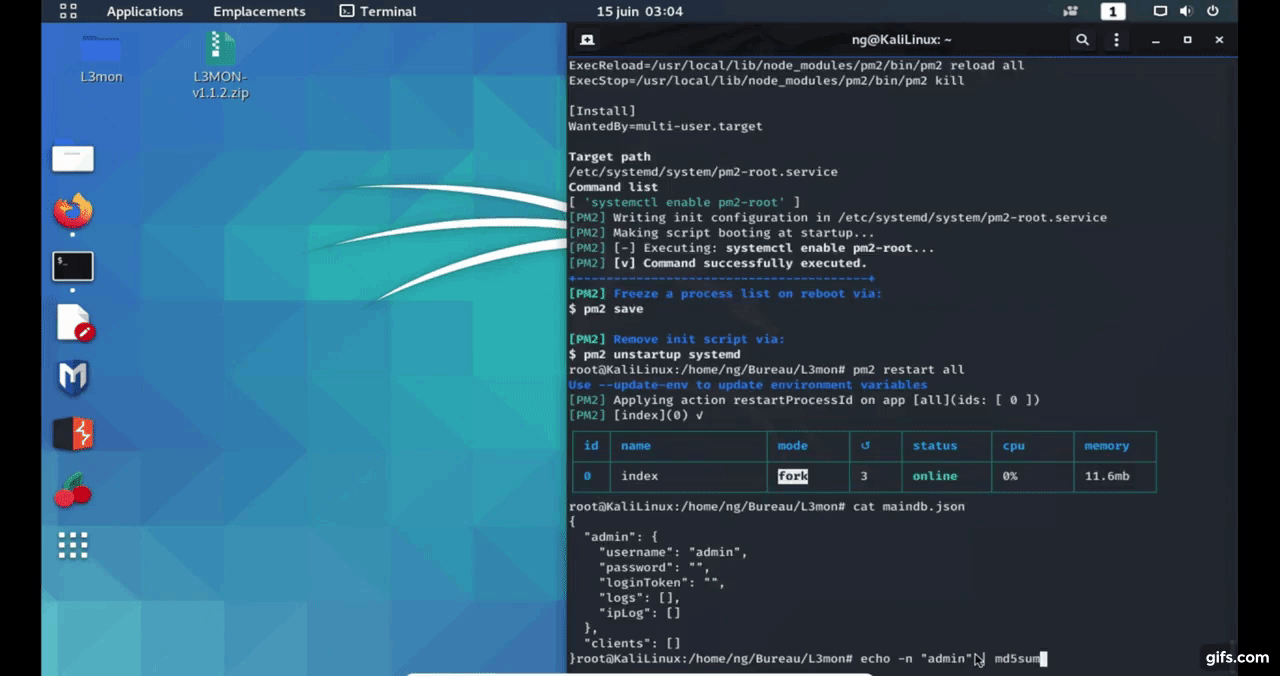The image size is (1280, 676).
Task: Click the 'memory' column header
Action: (x=1107, y=446)
